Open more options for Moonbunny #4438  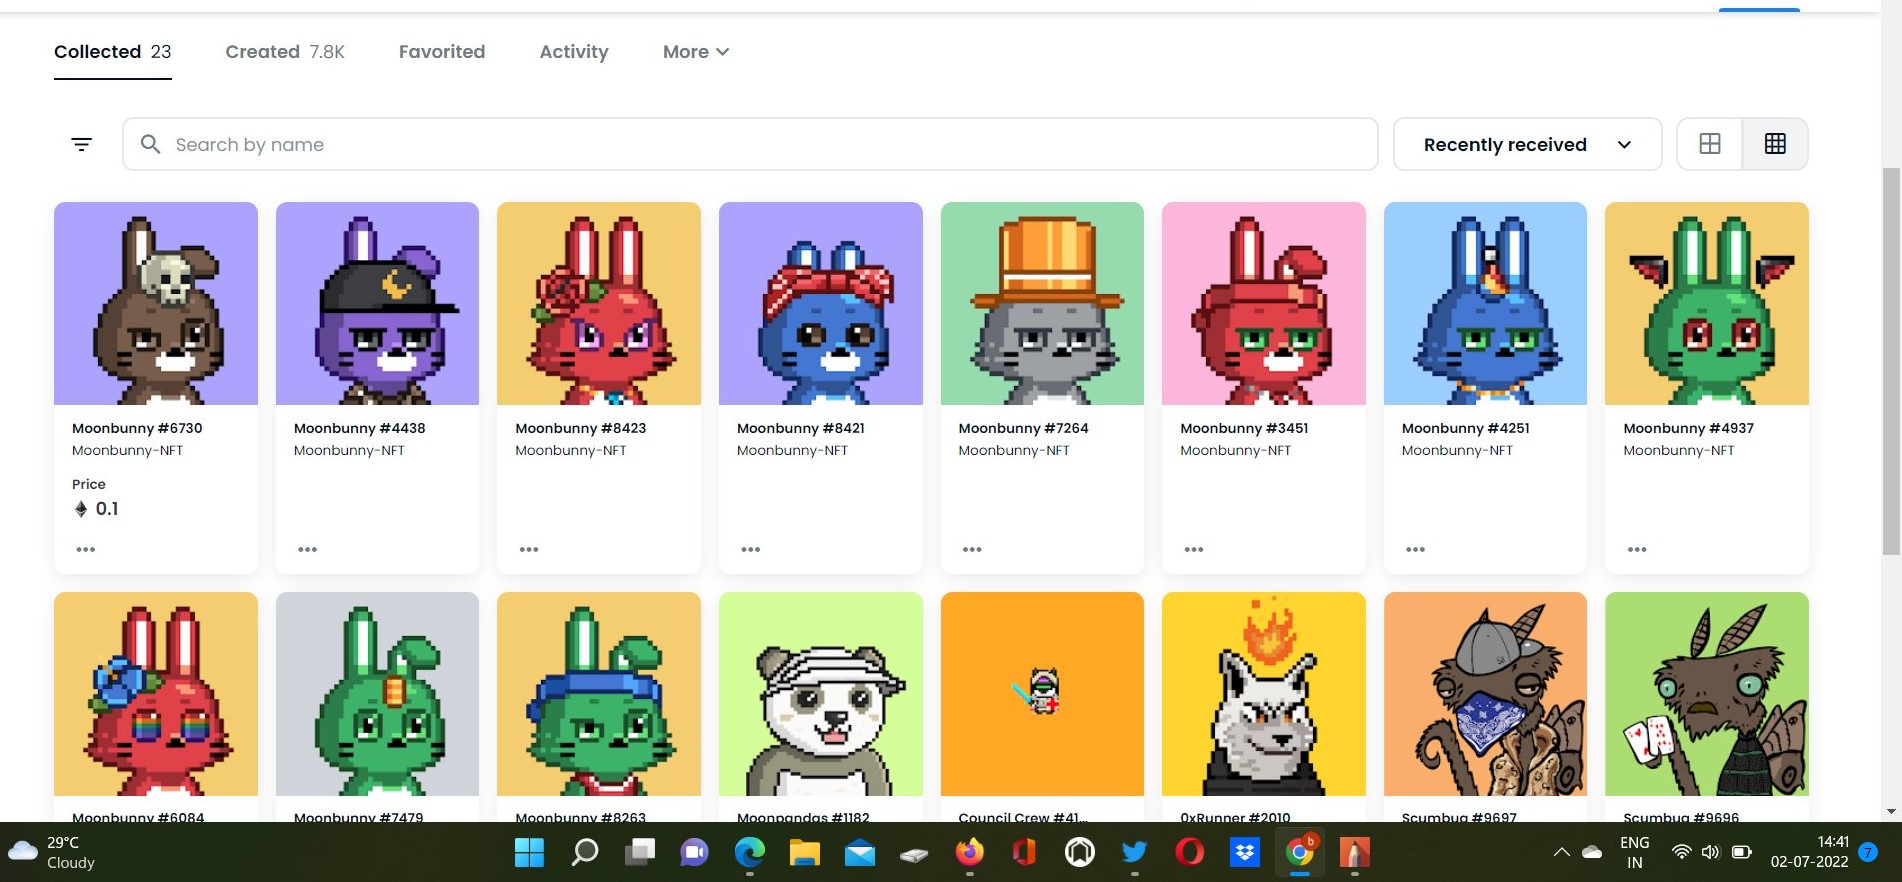[x=307, y=549]
